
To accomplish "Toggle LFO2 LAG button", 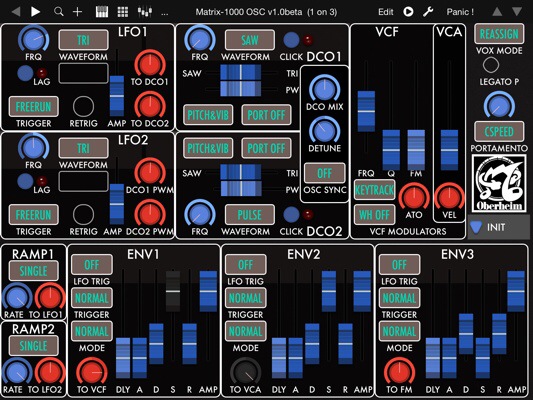I will 25,181.
